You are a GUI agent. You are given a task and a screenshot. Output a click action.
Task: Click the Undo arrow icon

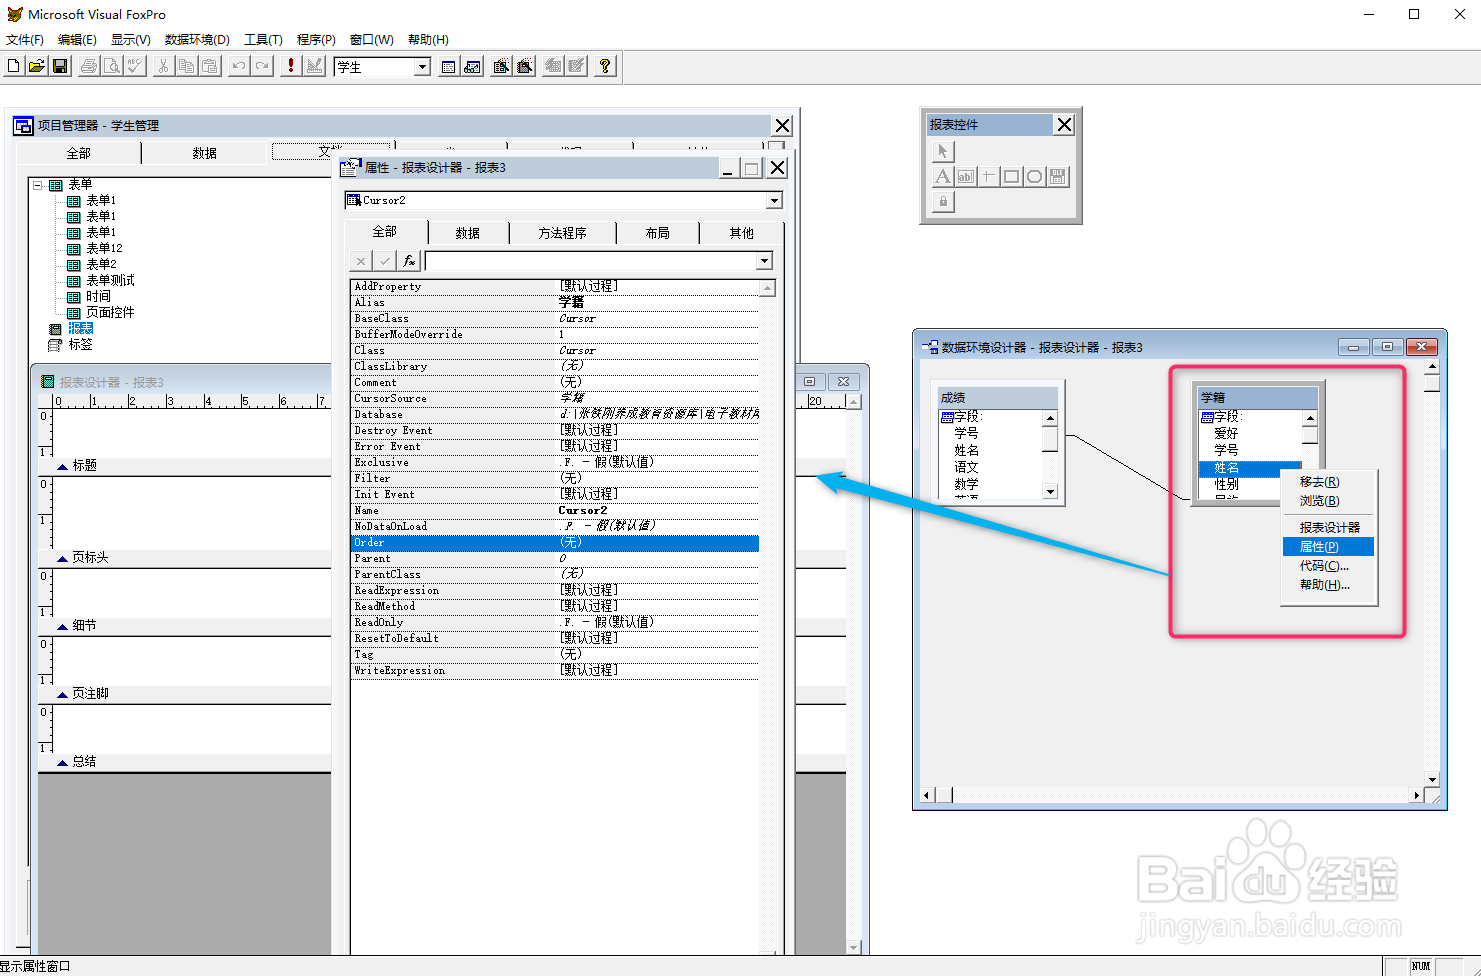click(238, 66)
